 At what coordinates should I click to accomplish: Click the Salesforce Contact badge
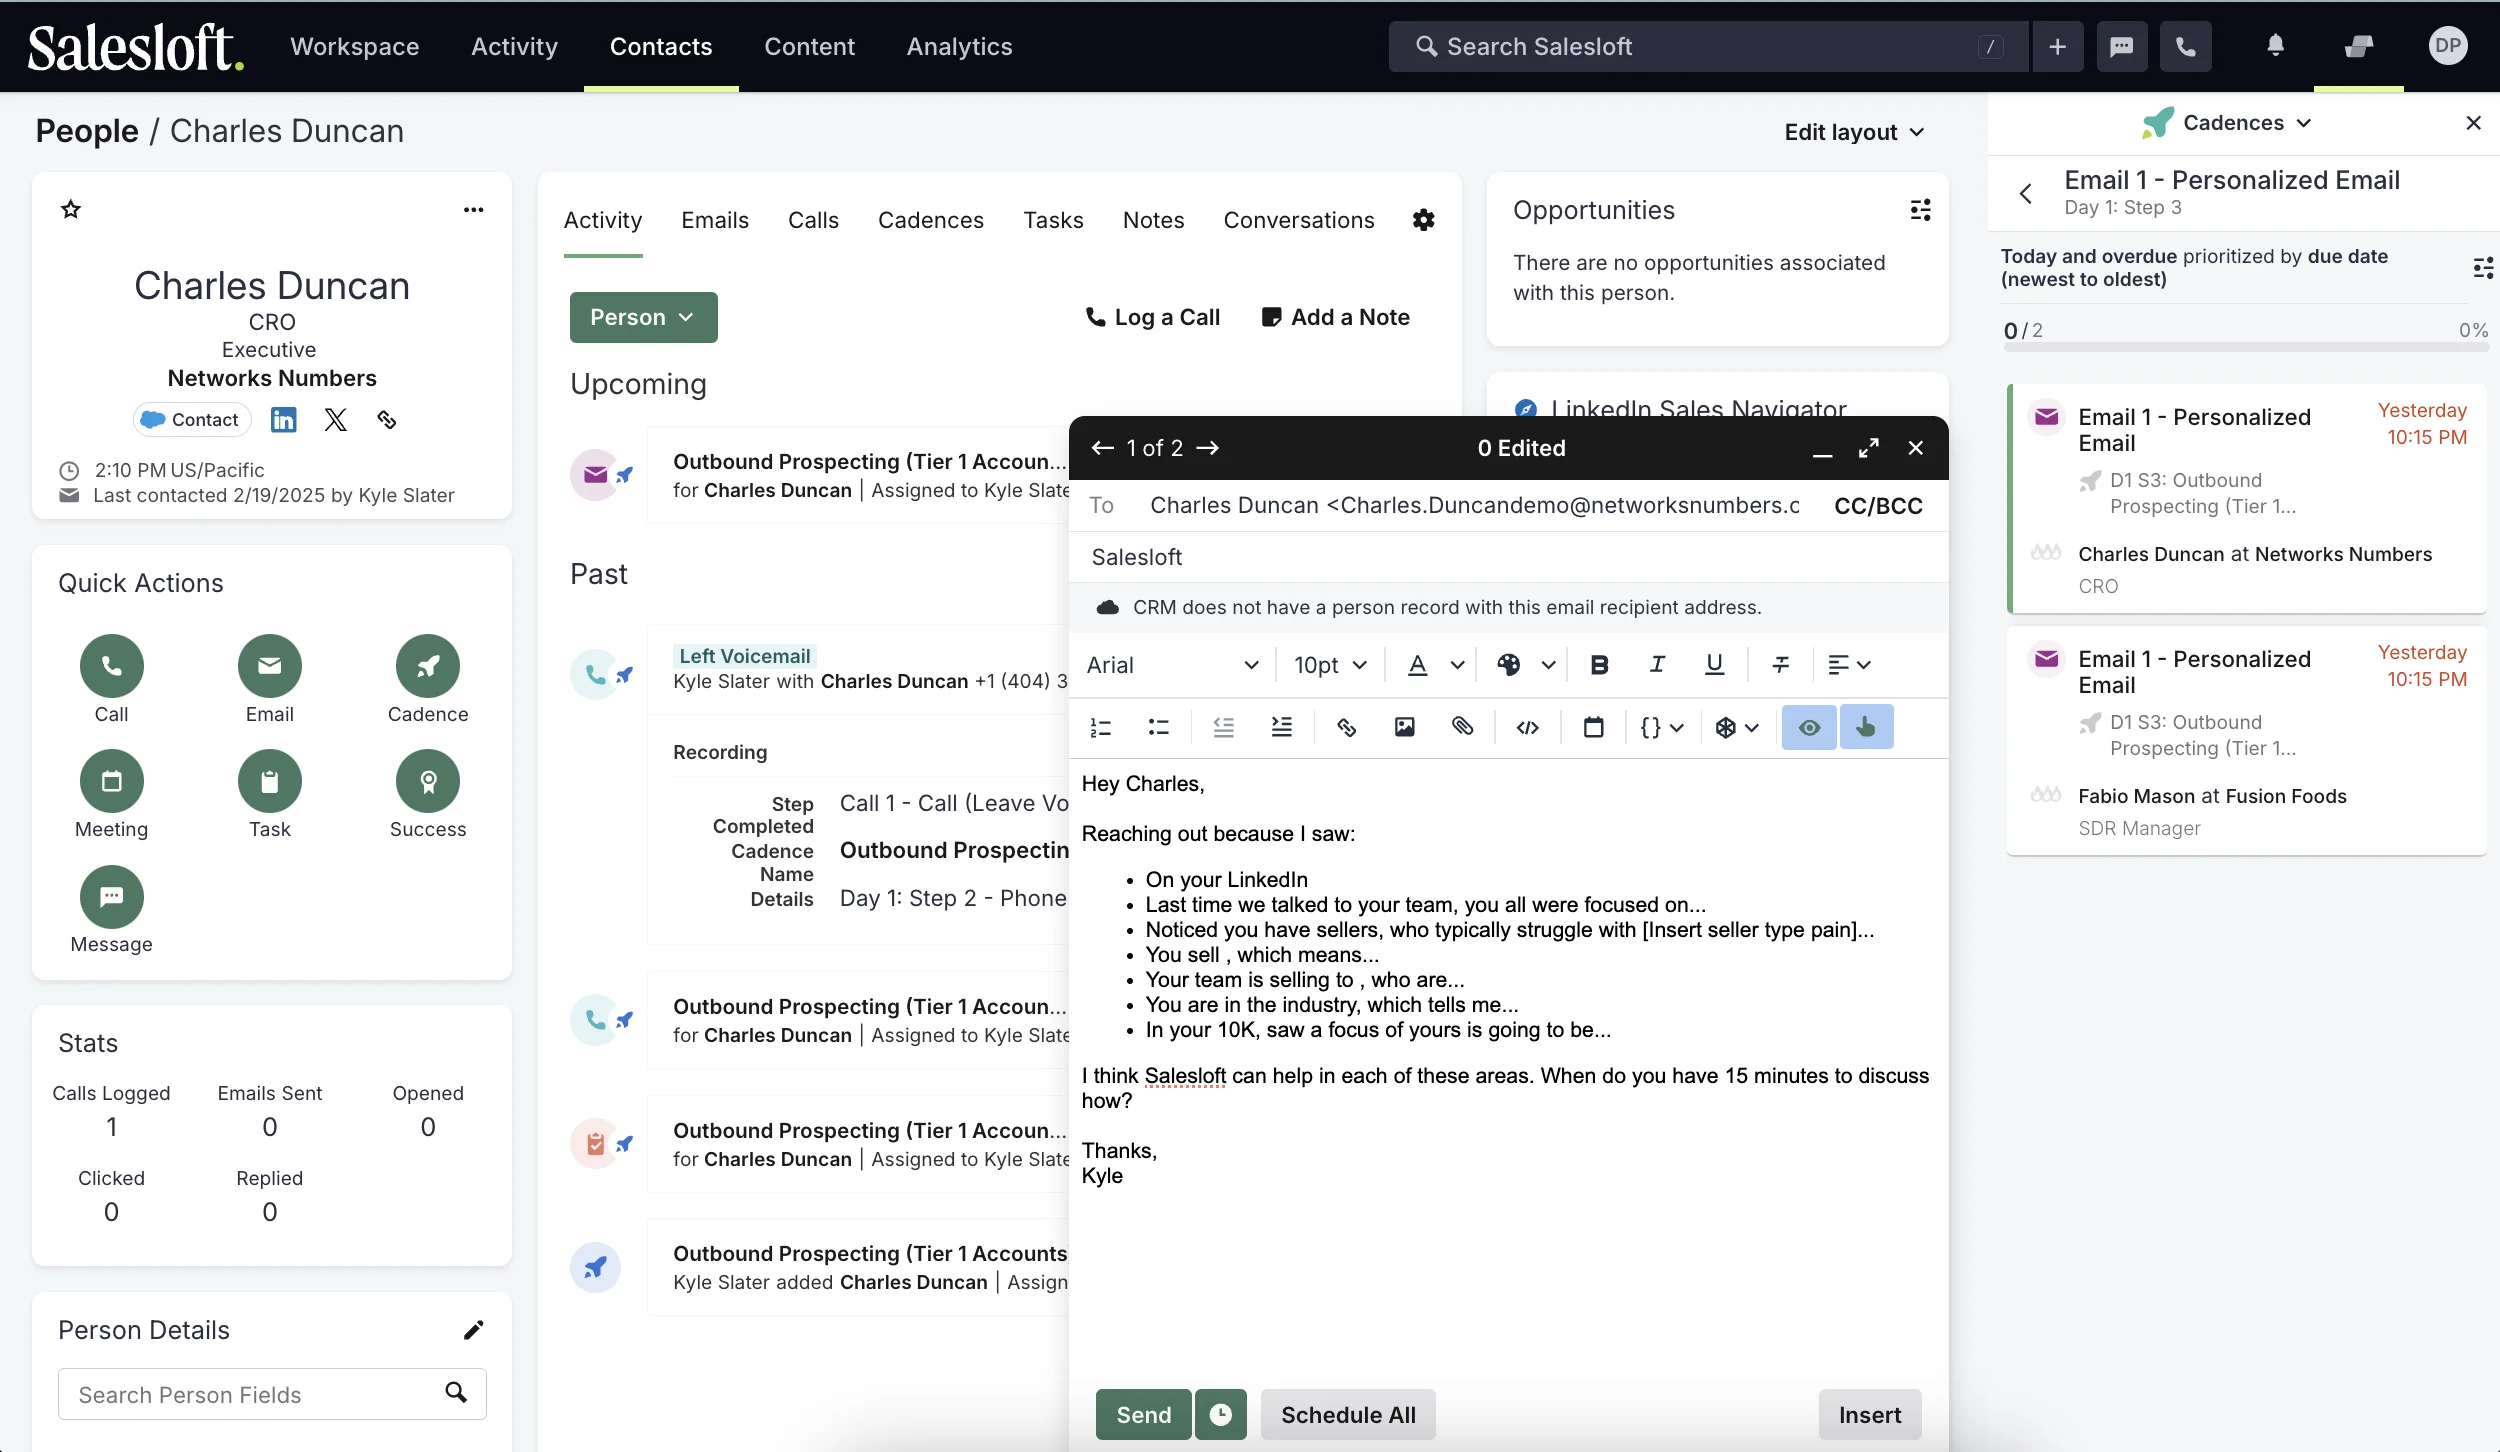click(191, 420)
